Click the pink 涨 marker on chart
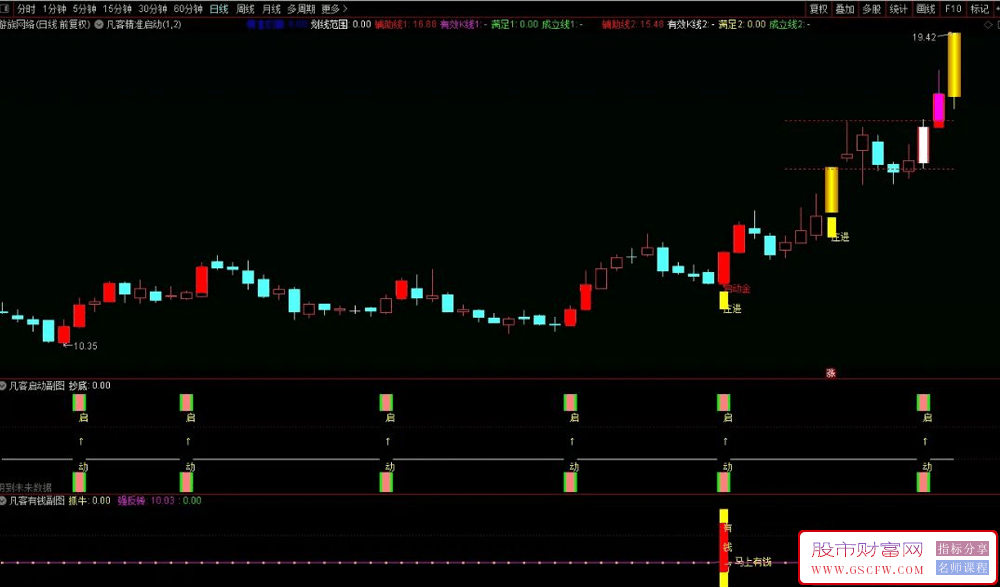This screenshot has width=1000, height=587. tap(831, 373)
